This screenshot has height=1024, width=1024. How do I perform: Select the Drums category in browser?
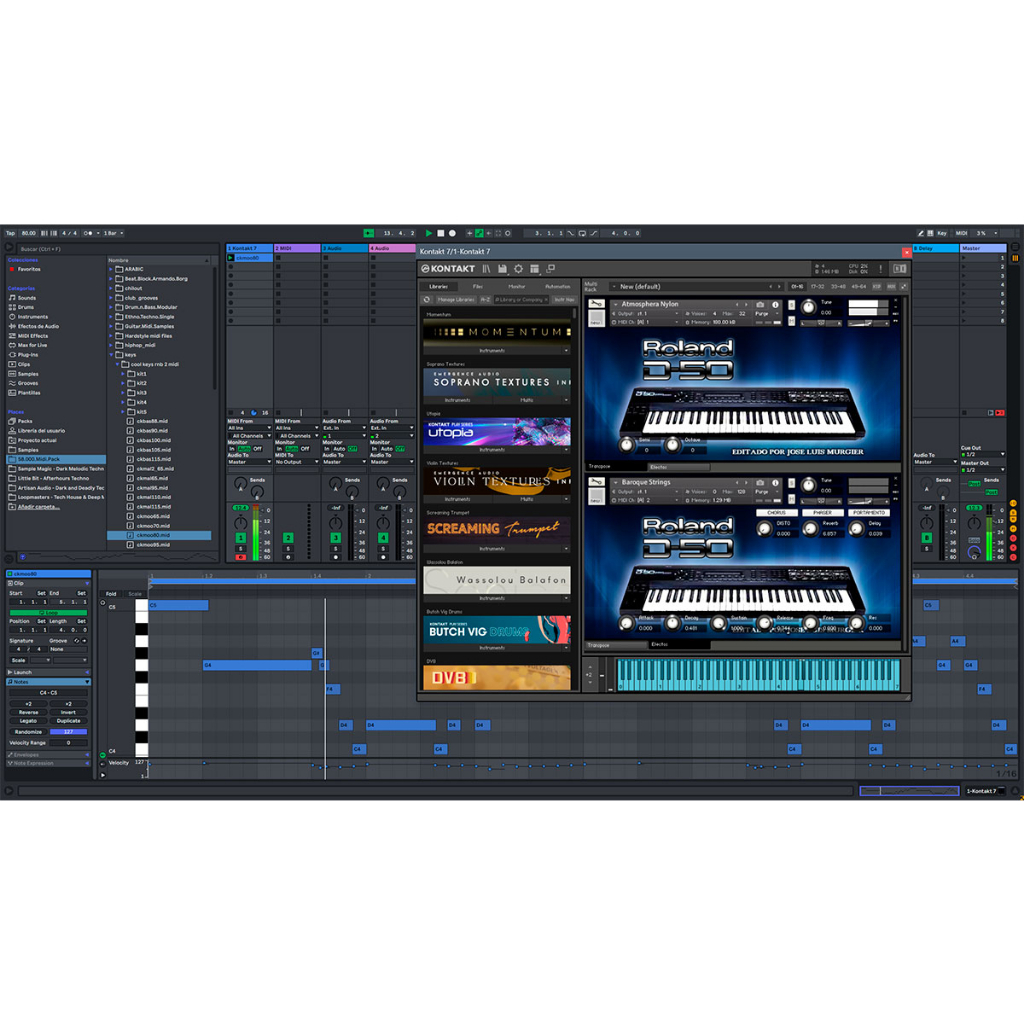(x=25, y=307)
